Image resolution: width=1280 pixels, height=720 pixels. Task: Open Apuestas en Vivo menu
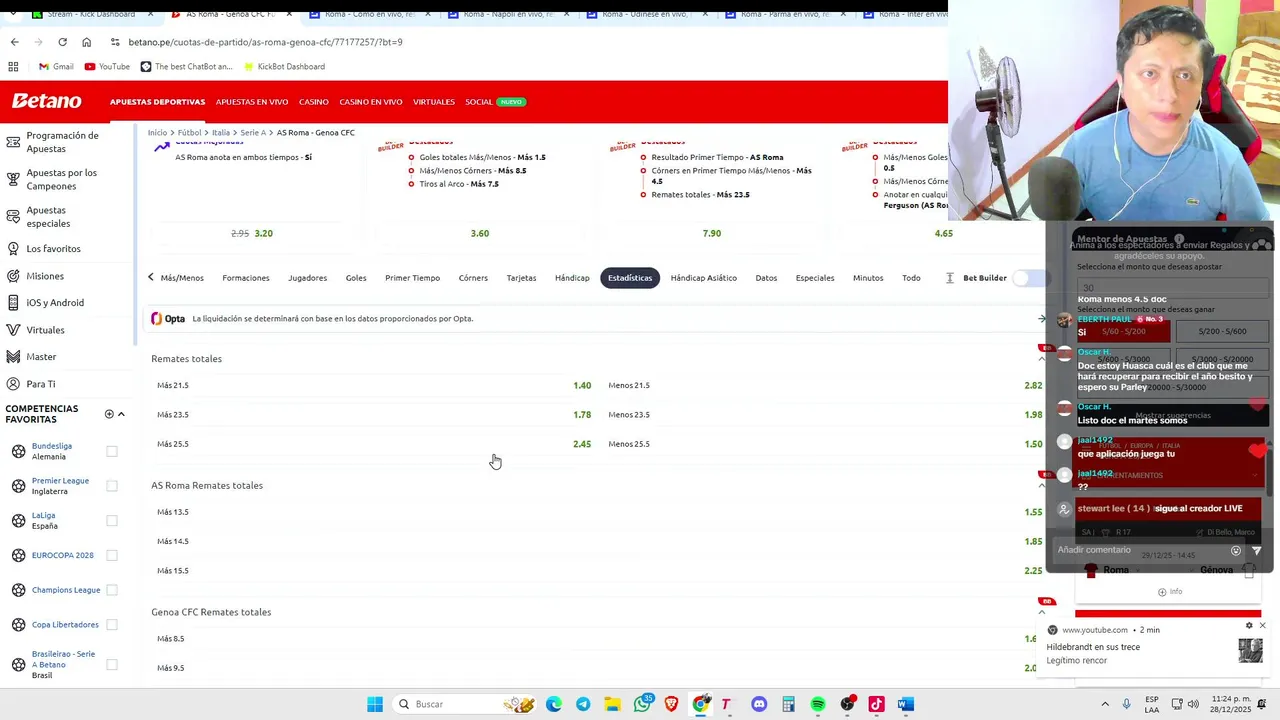(x=252, y=102)
